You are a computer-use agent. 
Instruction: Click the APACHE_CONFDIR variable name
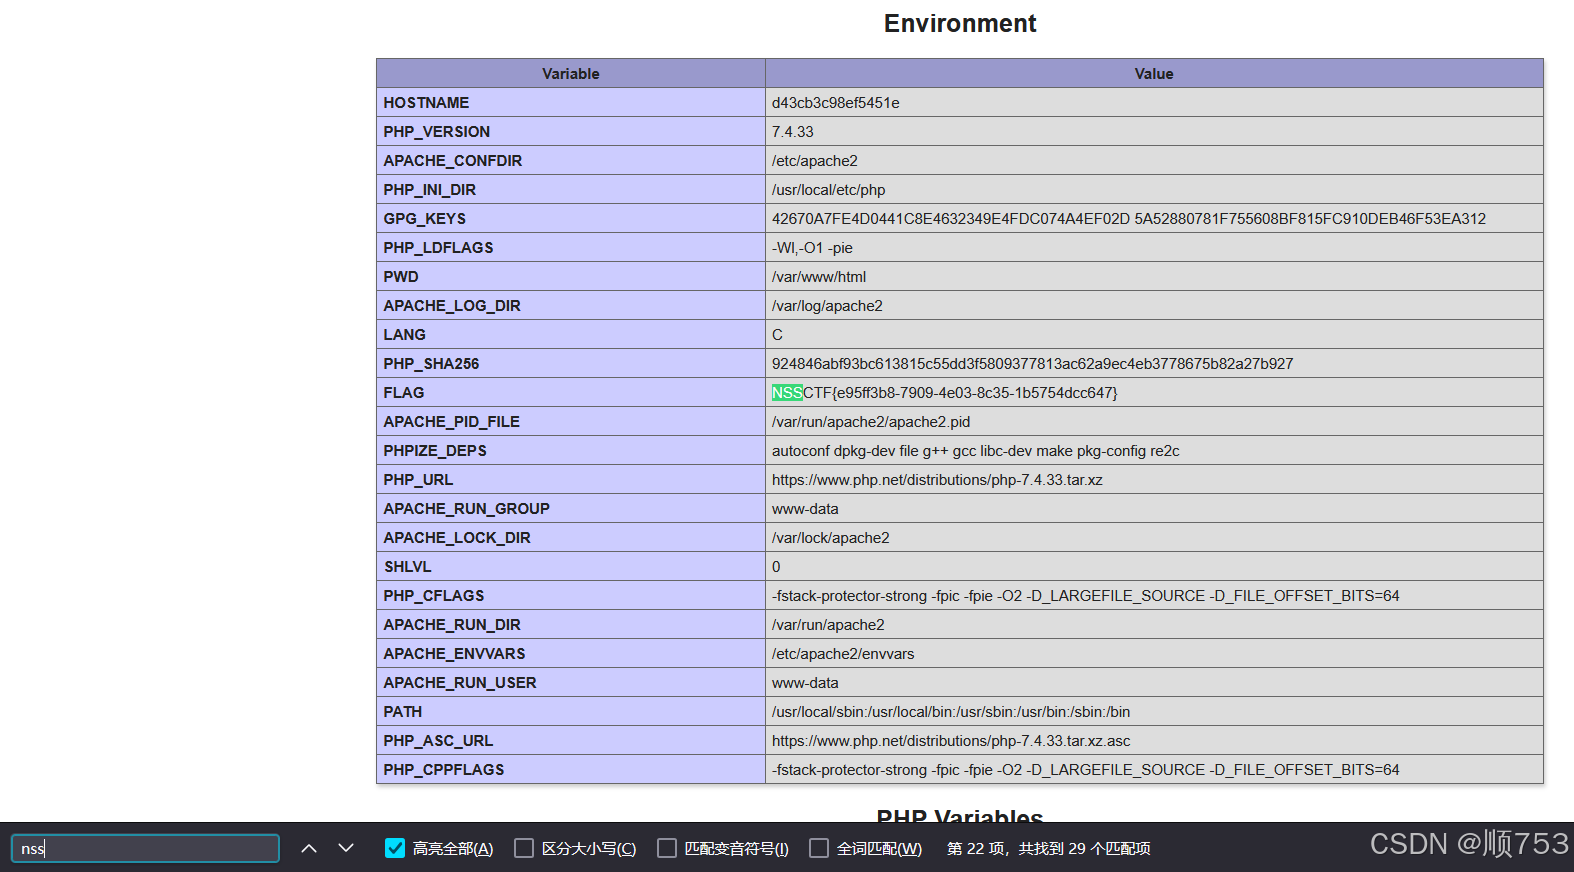[452, 161]
